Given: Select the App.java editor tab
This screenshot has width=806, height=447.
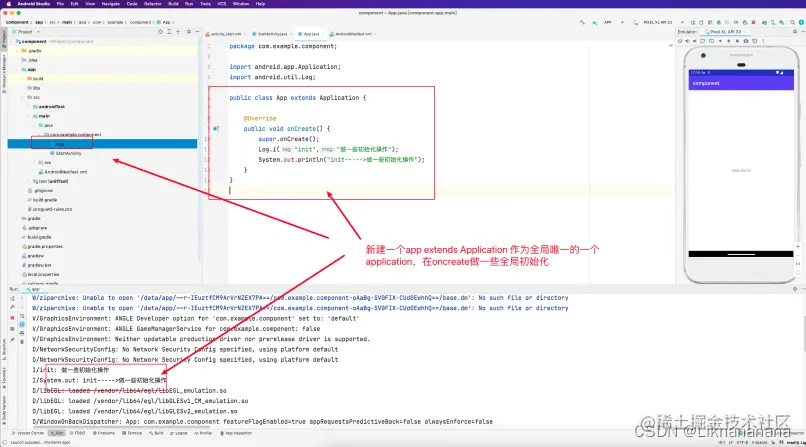Looking at the screenshot, I should pyautogui.click(x=310, y=34).
